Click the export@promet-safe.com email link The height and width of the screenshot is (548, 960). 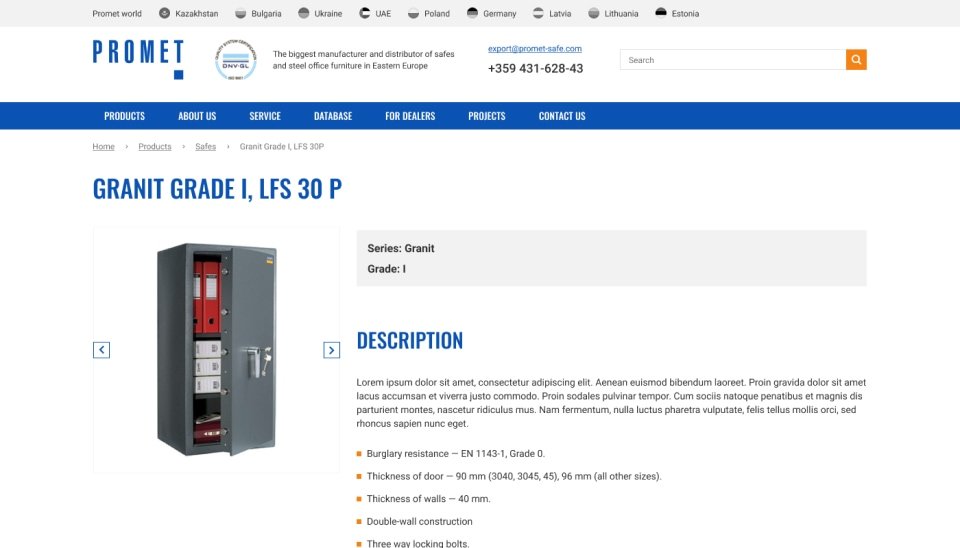(x=535, y=48)
